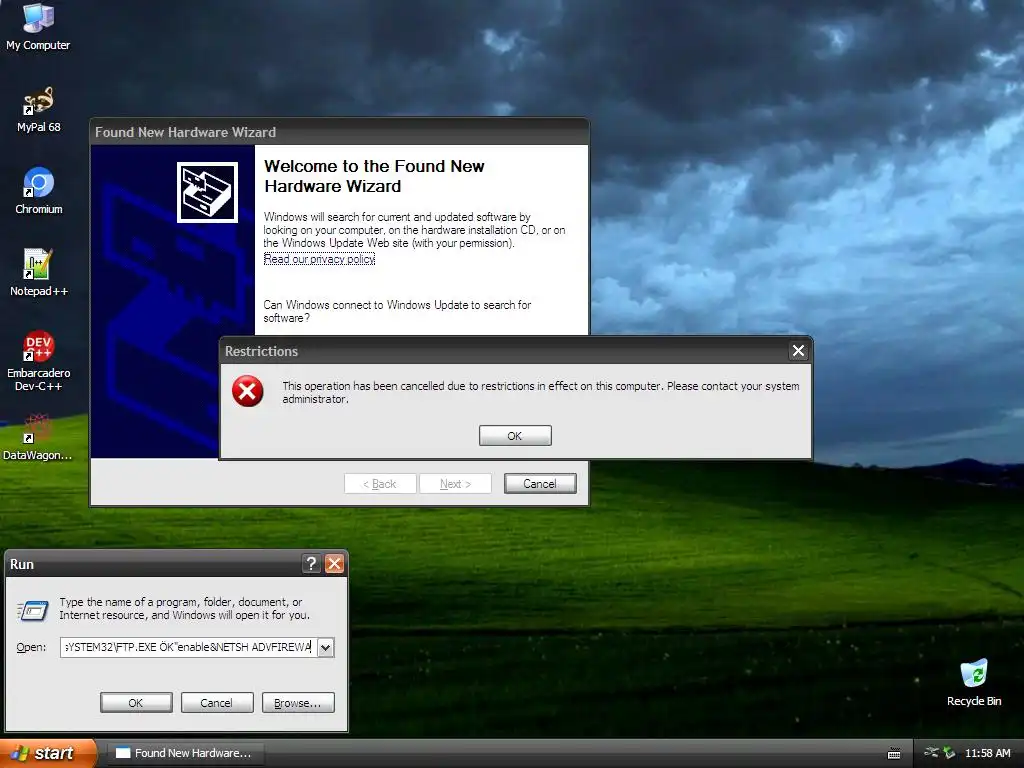1024x768 pixels.
Task: Open the My Computer desktop icon
Action: pos(38,27)
